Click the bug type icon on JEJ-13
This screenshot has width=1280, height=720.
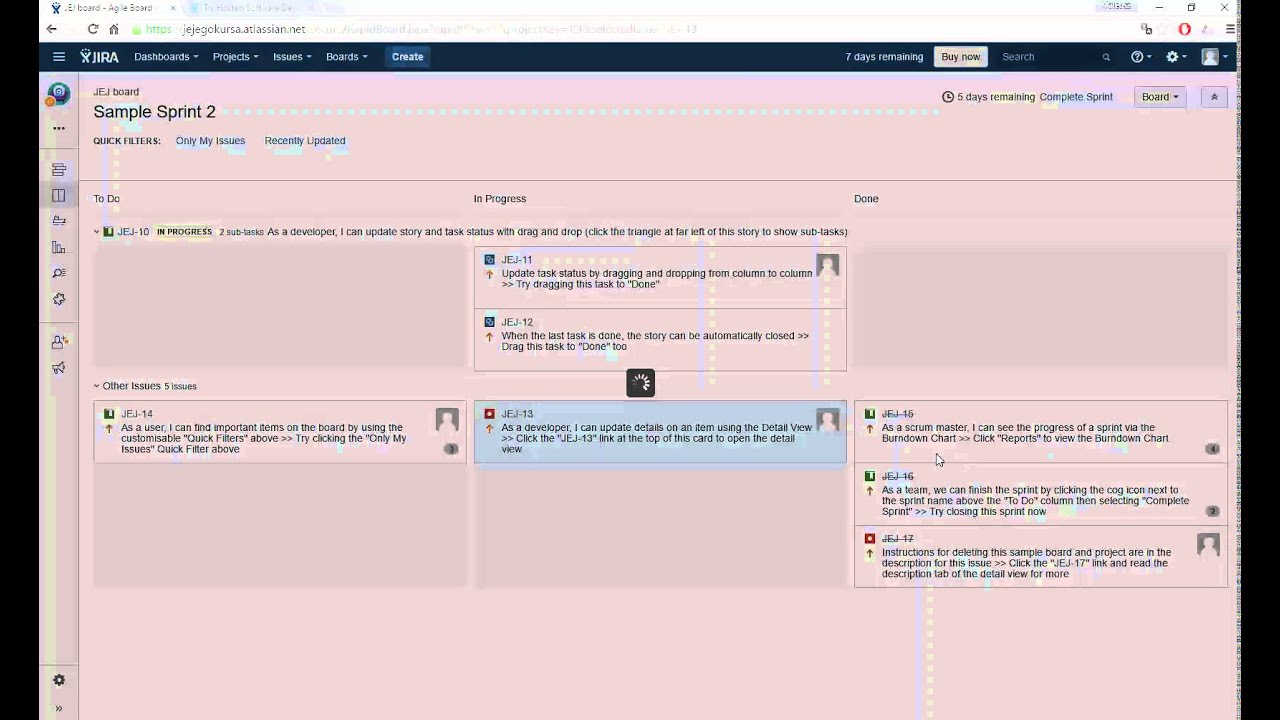click(489, 414)
